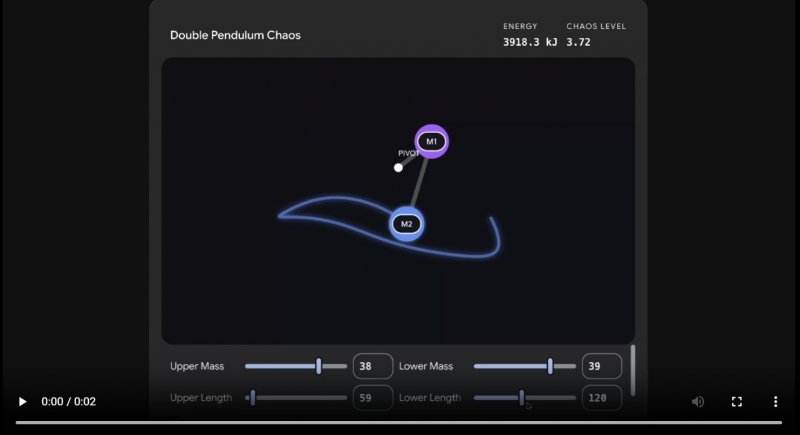Click the Lower Mass value field showing 39
Viewport: 800px width, 435px height.
click(601, 366)
